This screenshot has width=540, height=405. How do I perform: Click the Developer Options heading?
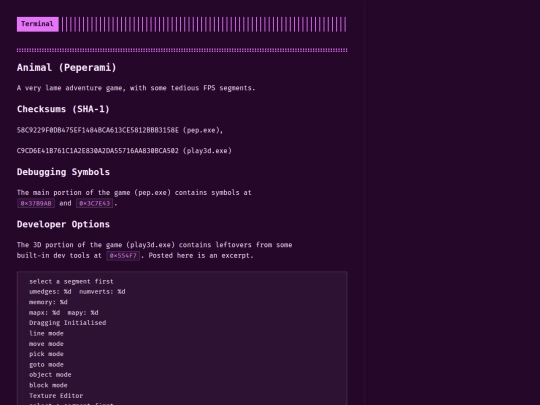pos(63,224)
